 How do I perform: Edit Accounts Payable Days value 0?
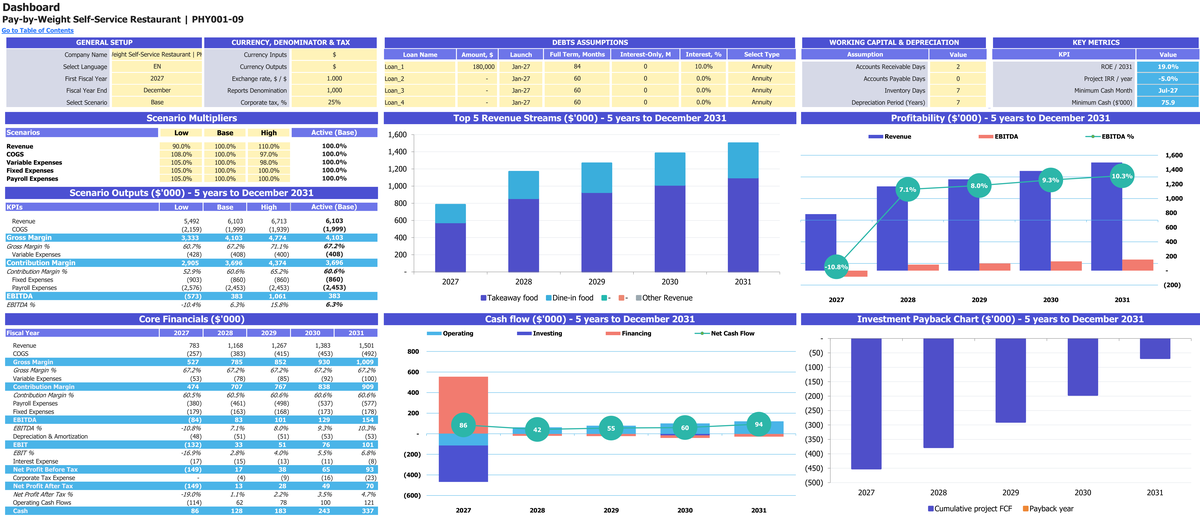coord(957,78)
